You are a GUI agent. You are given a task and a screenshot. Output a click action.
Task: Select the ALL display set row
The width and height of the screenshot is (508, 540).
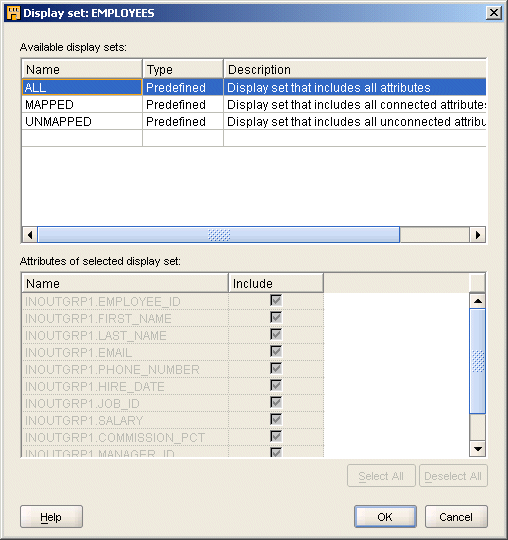click(254, 87)
